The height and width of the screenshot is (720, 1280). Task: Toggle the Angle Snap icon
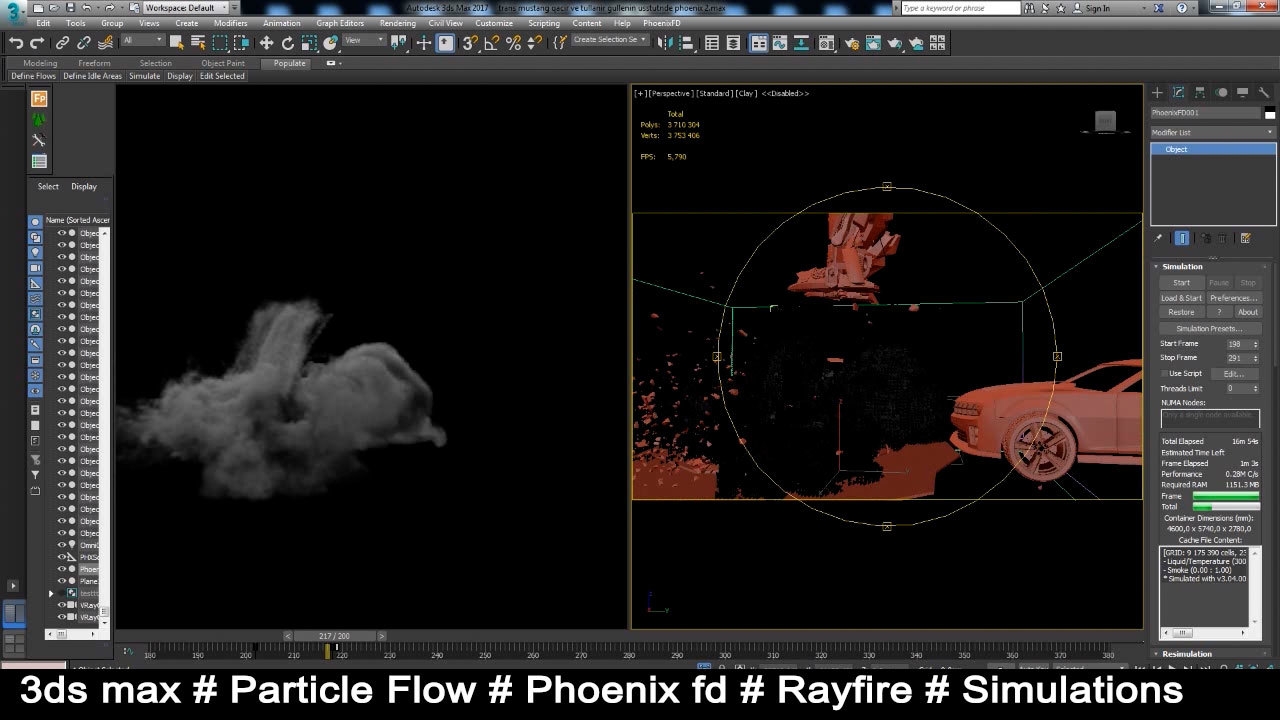click(x=492, y=43)
